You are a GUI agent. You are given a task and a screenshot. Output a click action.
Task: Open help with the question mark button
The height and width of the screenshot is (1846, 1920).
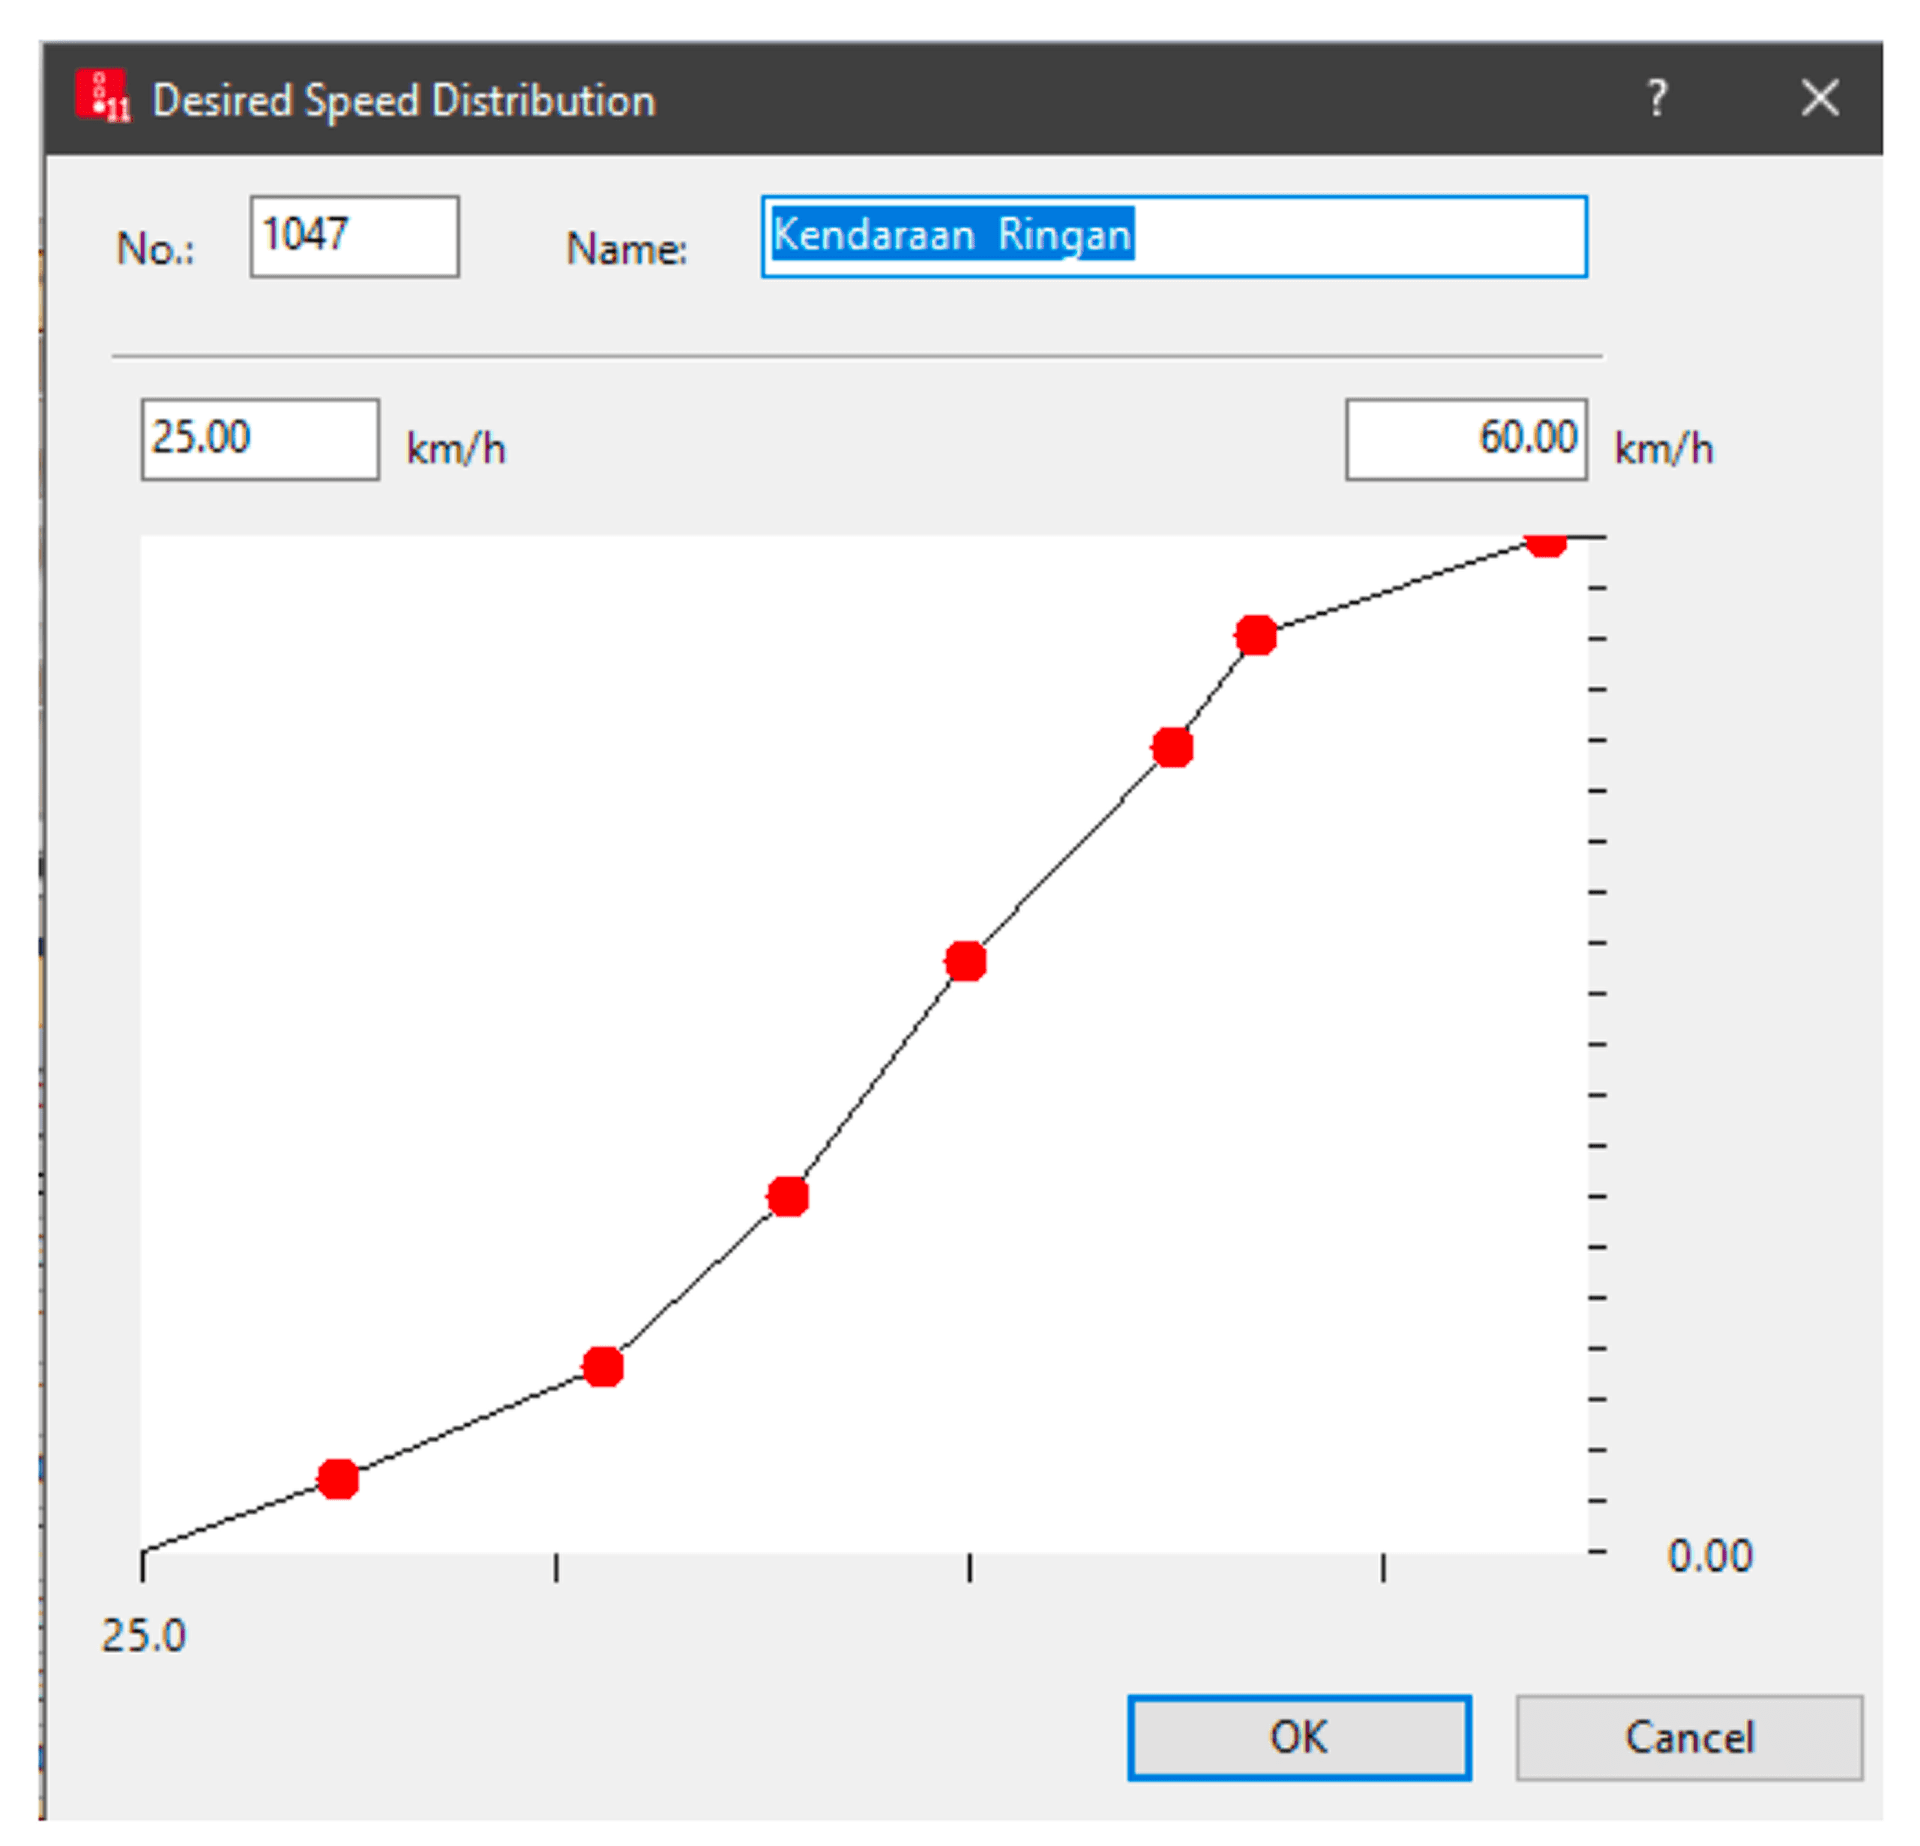tap(1657, 98)
